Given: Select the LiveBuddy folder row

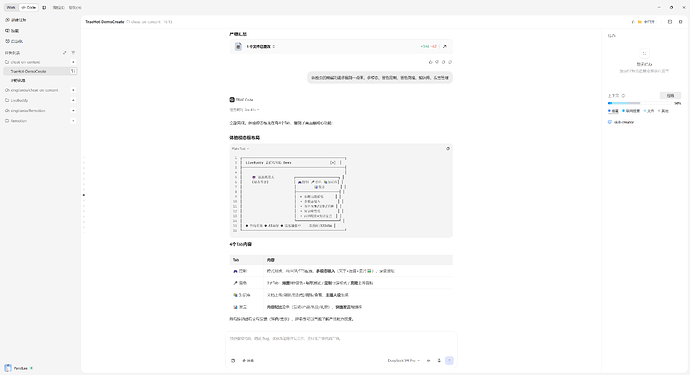Looking at the screenshot, I should pyautogui.click(x=40, y=100).
